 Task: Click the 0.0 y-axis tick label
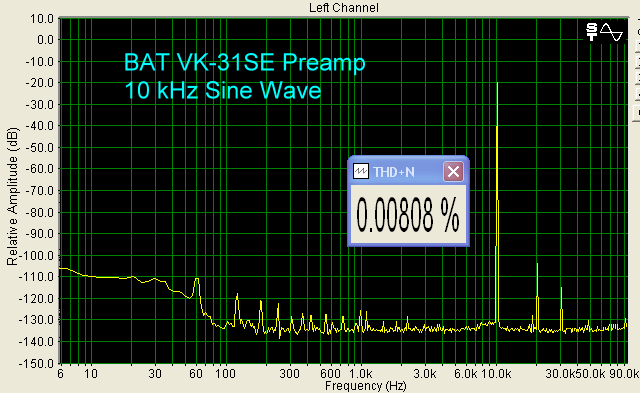[x=45, y=40]
